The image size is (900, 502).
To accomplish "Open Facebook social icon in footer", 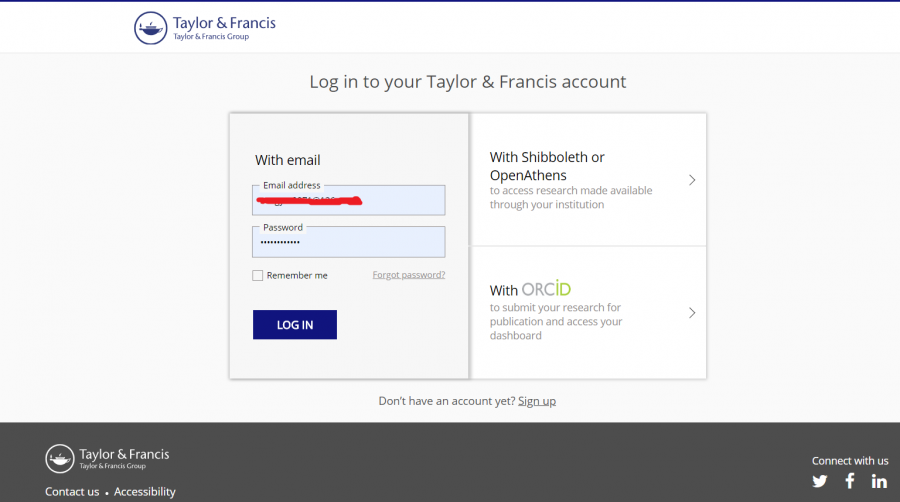I will (x=850, y=481).
